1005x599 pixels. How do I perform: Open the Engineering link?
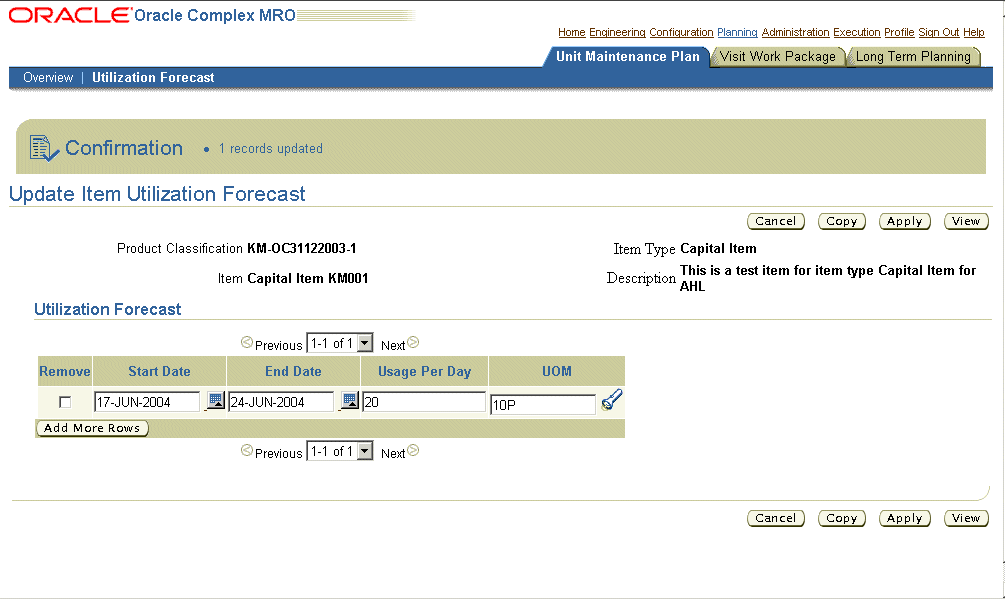(617, 32)
